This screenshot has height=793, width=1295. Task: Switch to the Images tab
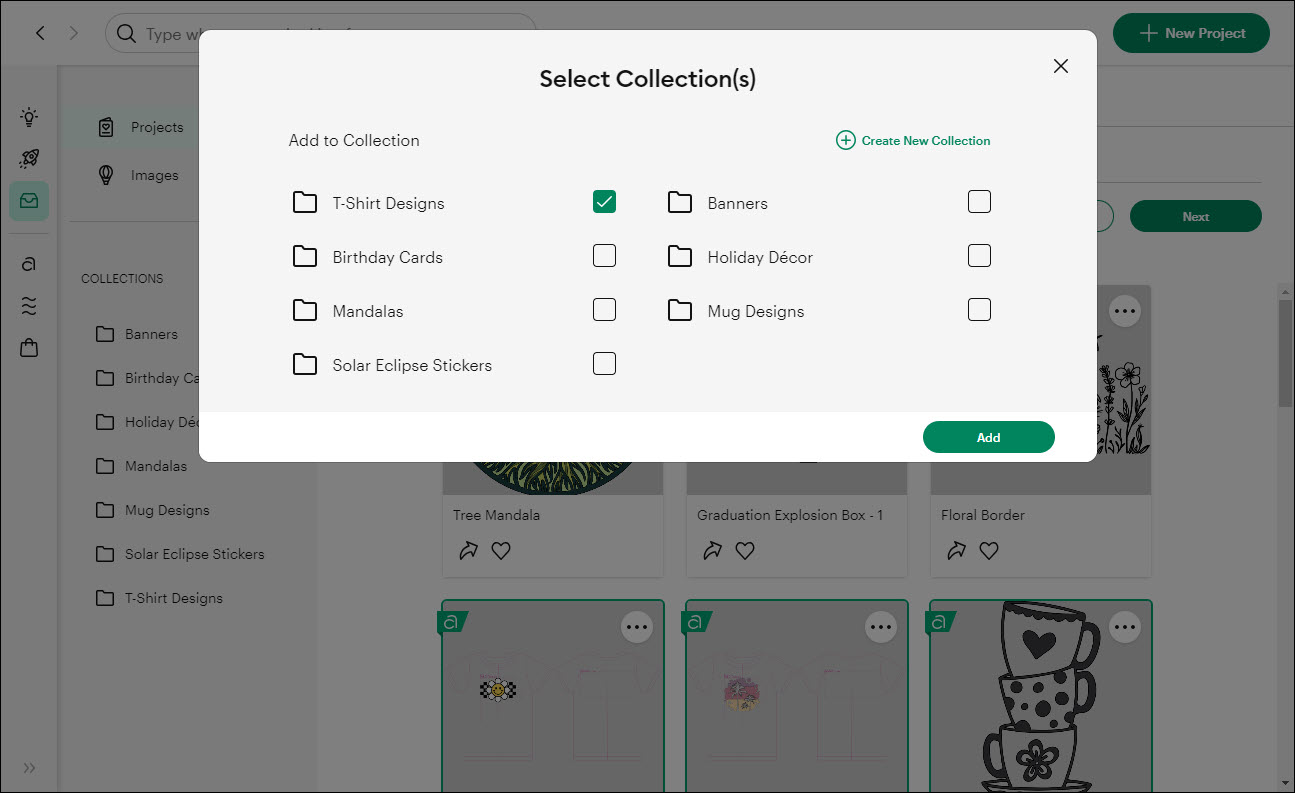coord(154,175)
